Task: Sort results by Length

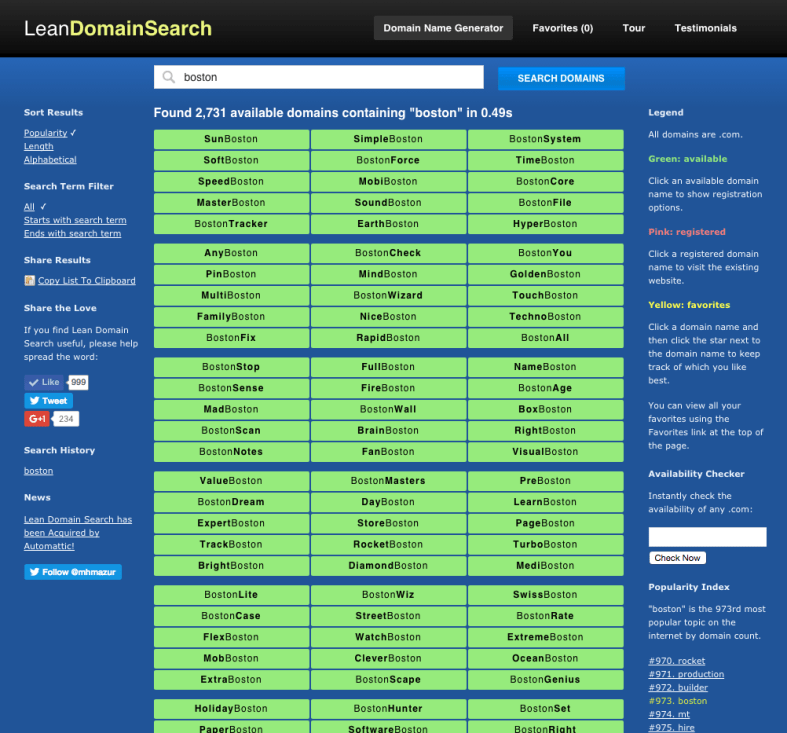Action: pyautogui.click(x=39, y=146)
